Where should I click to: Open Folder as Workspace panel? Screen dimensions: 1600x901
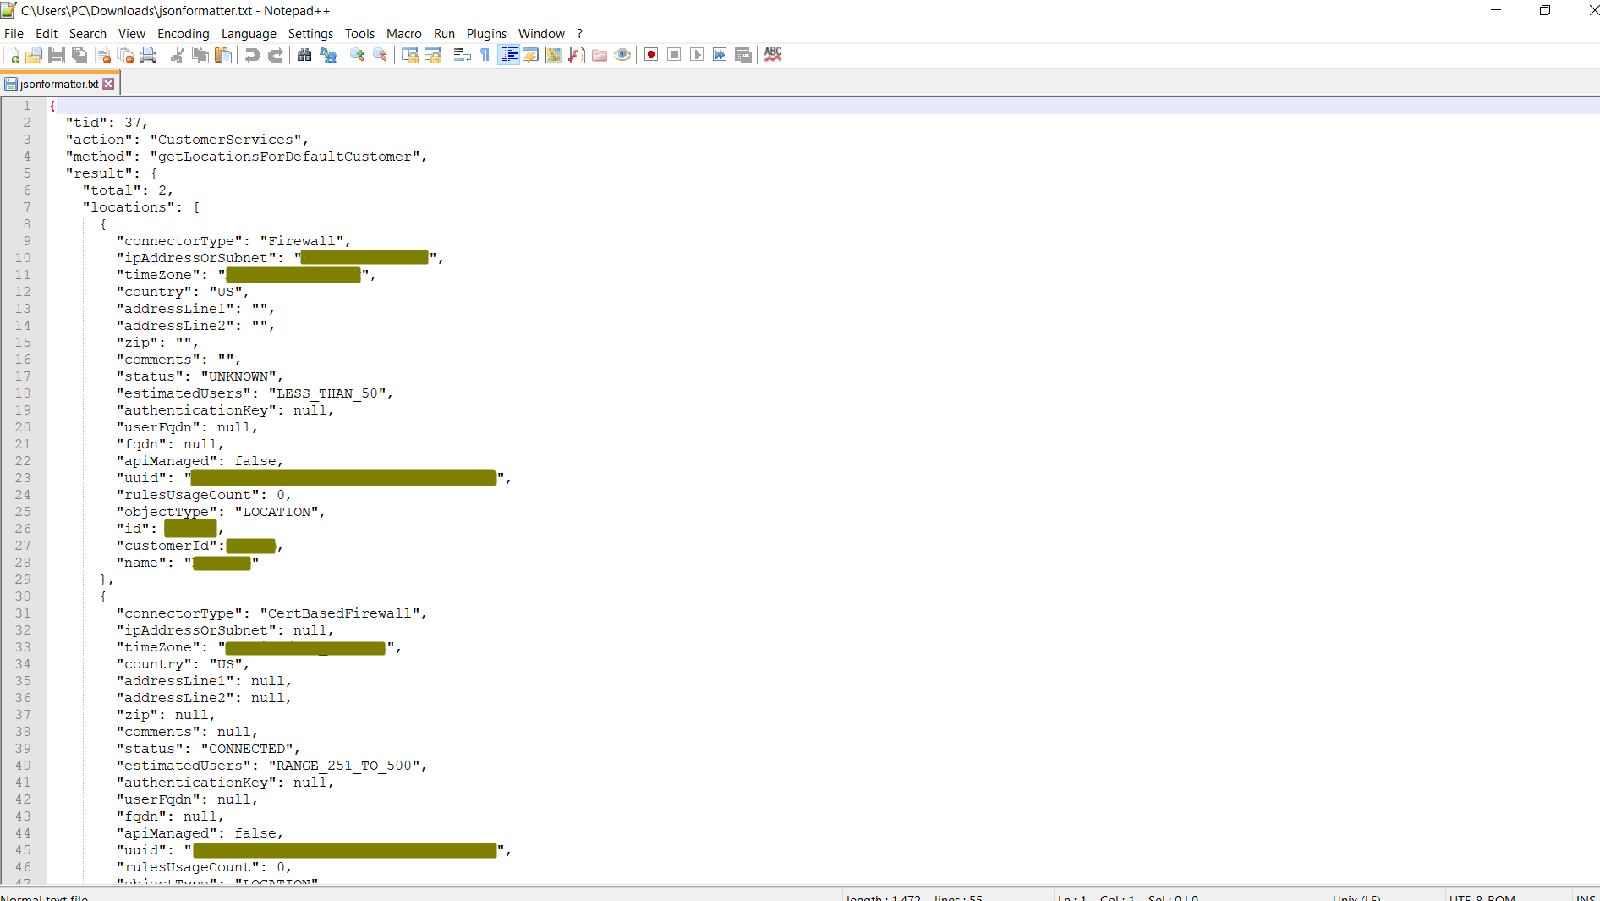click(x=599, y=55)
